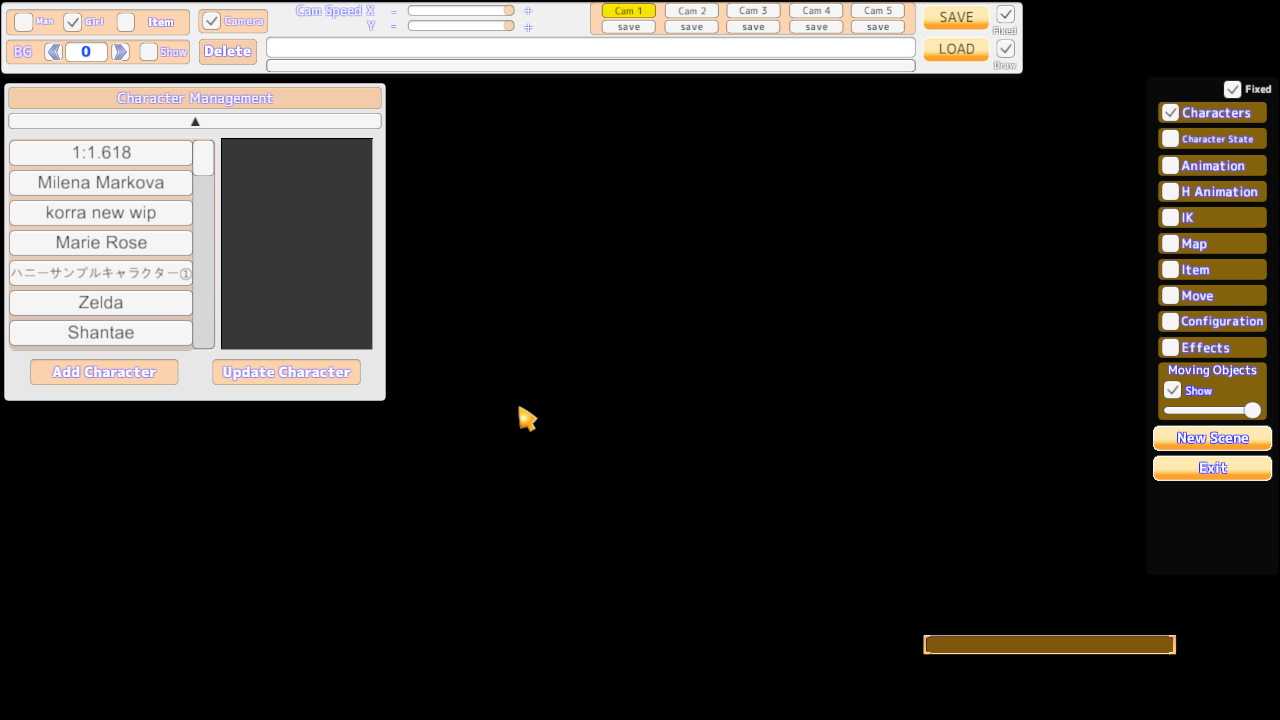This screenshot has width=1280, height=720.
Task: Toggle the Camera checkbox
Action: point(211,21)
